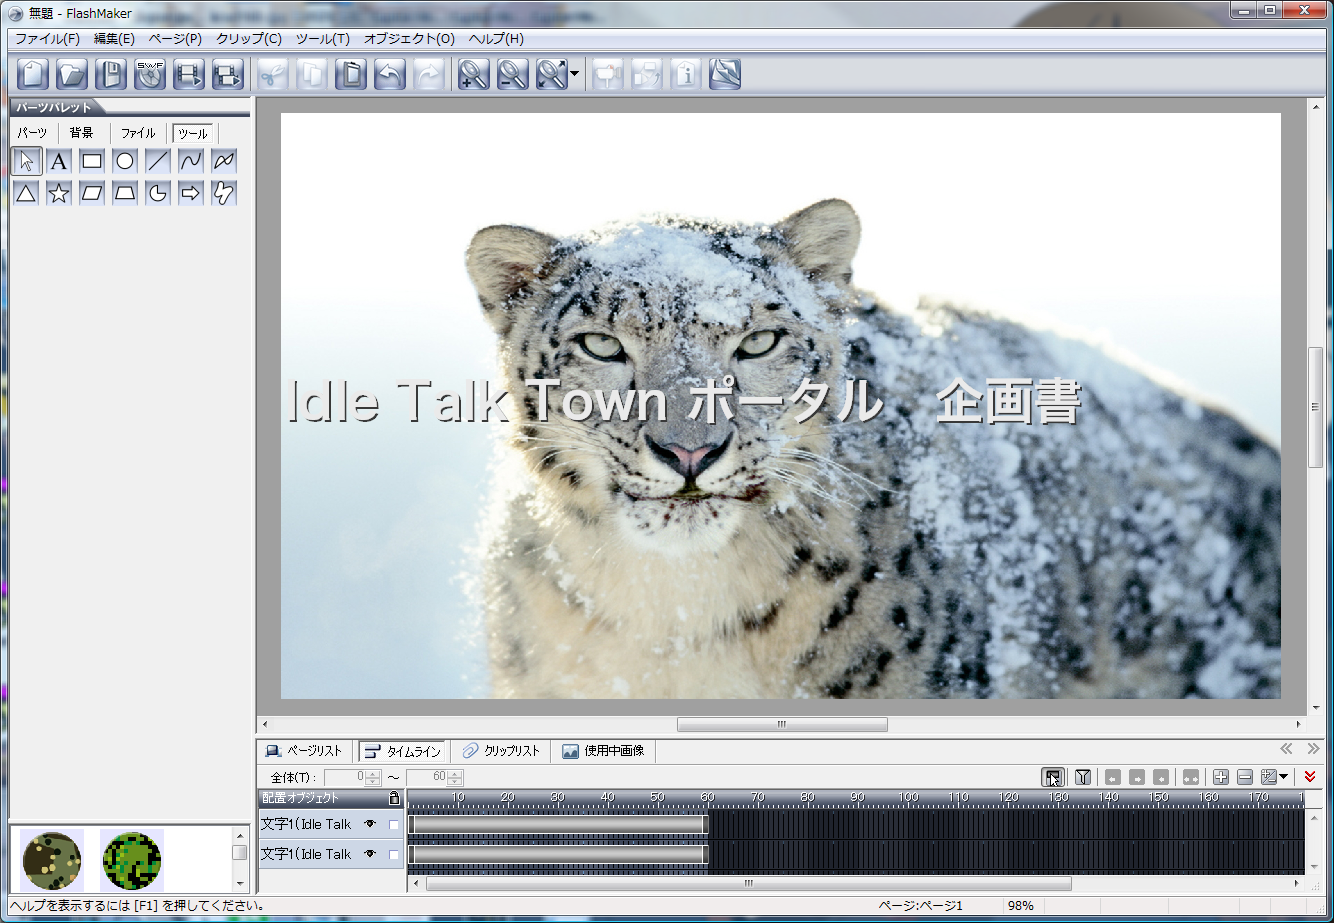Open the ファイル(F) menu
Viewport: 1334px width, 923px height.
(47, 39)
